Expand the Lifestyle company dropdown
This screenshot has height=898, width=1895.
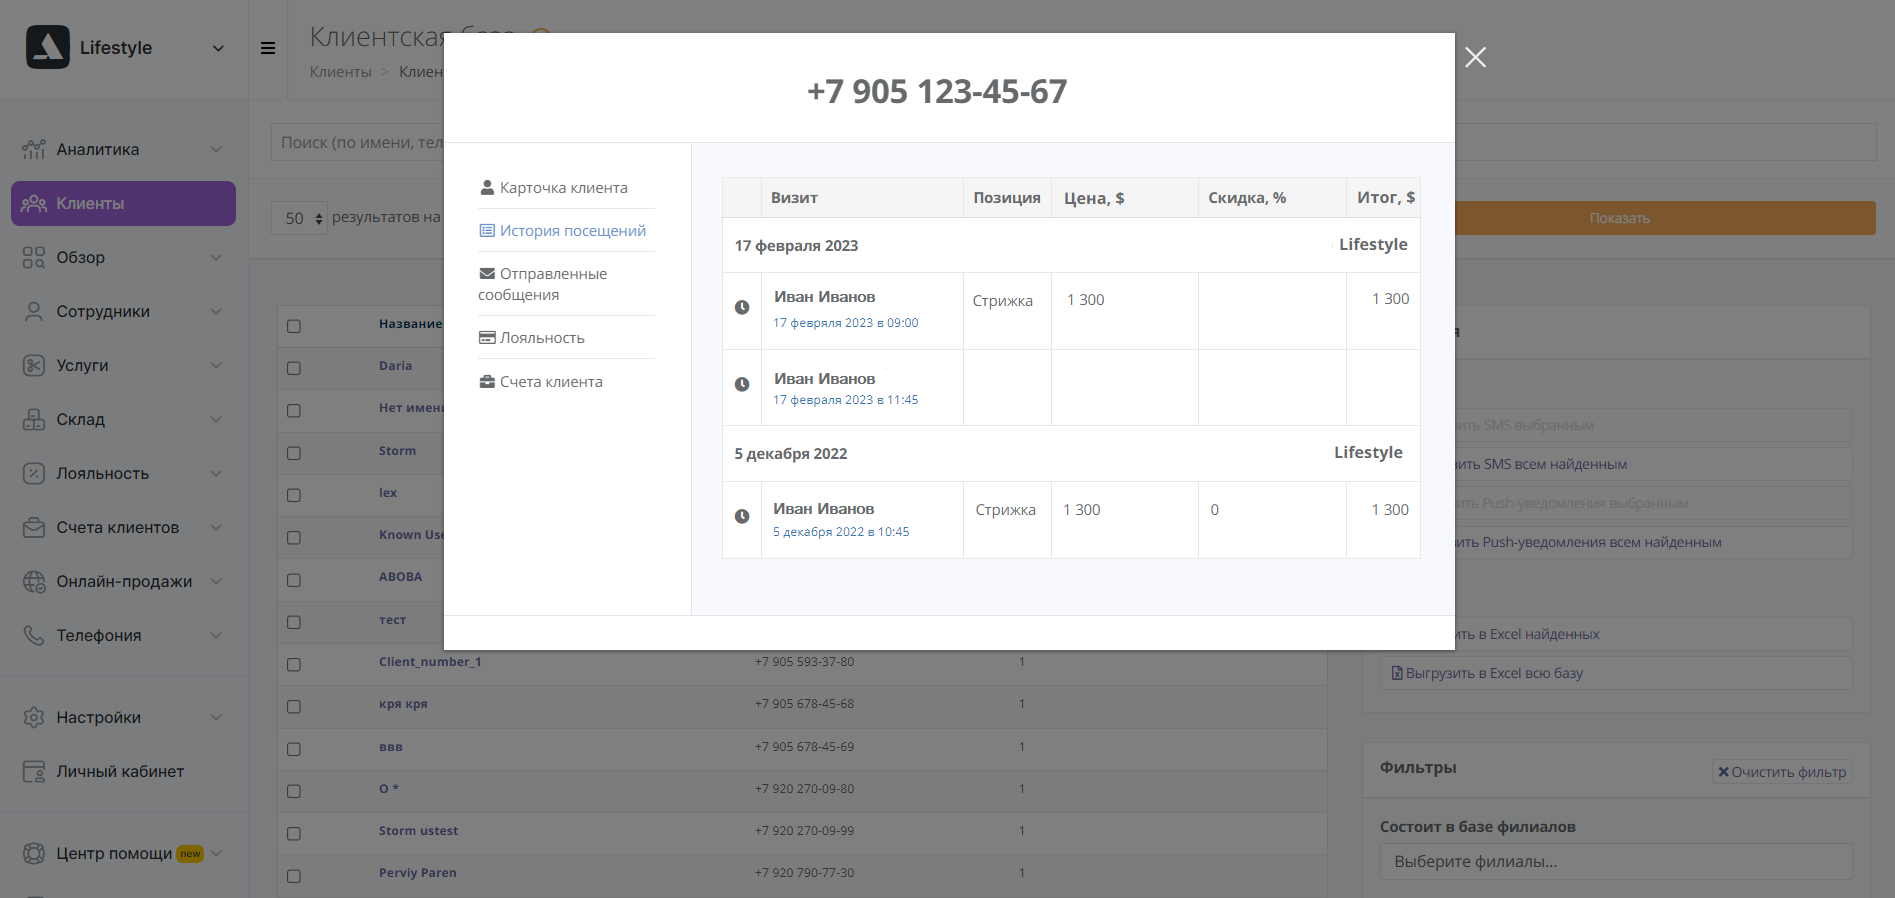pyautogui.click(x=218, y=48)
